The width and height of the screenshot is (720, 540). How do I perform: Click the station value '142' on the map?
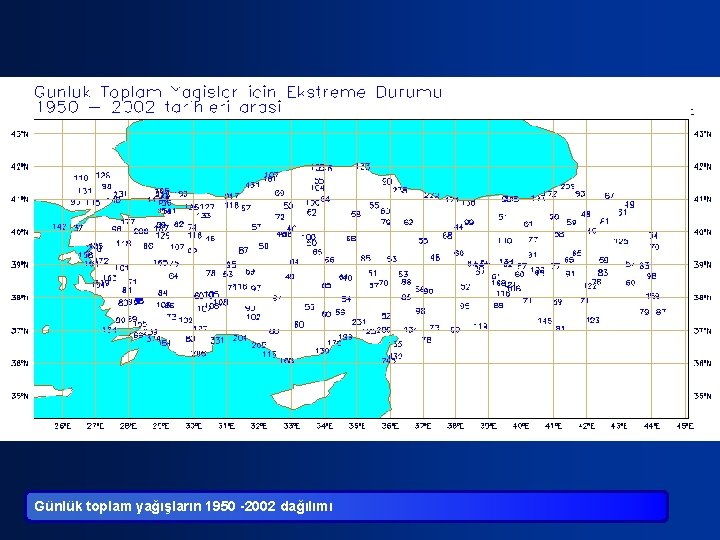(60, 227)
